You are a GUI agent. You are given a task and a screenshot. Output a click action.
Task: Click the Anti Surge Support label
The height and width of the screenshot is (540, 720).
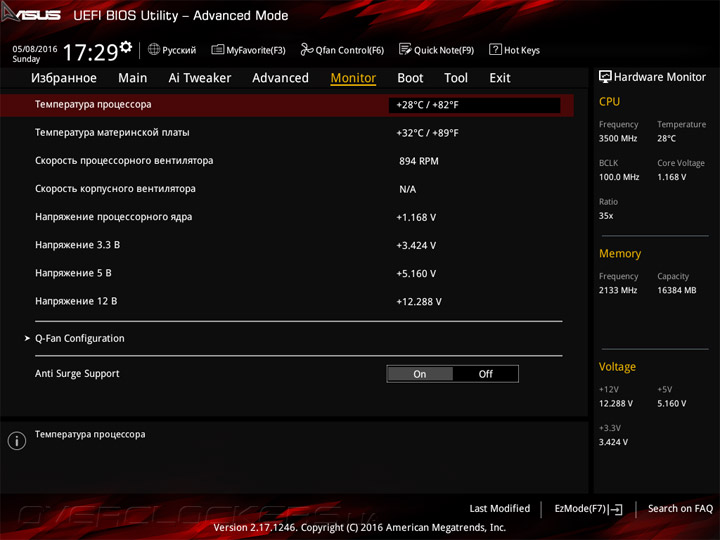pos(77,373)
